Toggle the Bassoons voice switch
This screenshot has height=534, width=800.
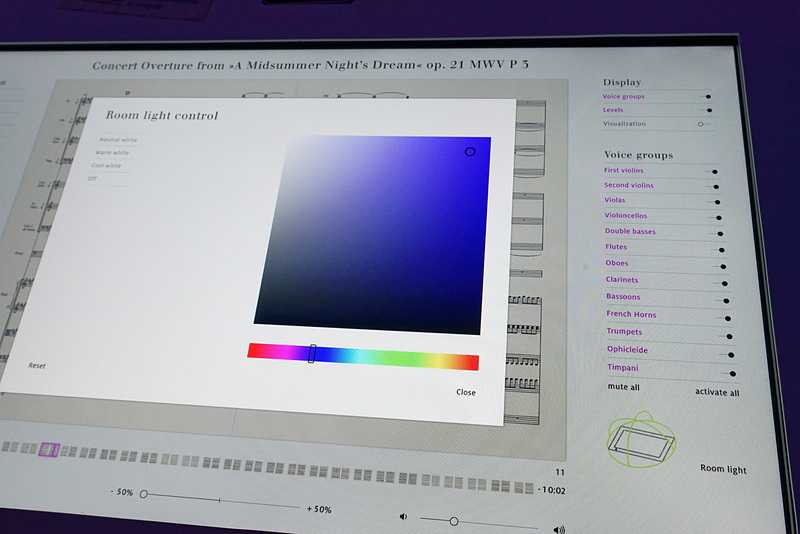(724, 301)
